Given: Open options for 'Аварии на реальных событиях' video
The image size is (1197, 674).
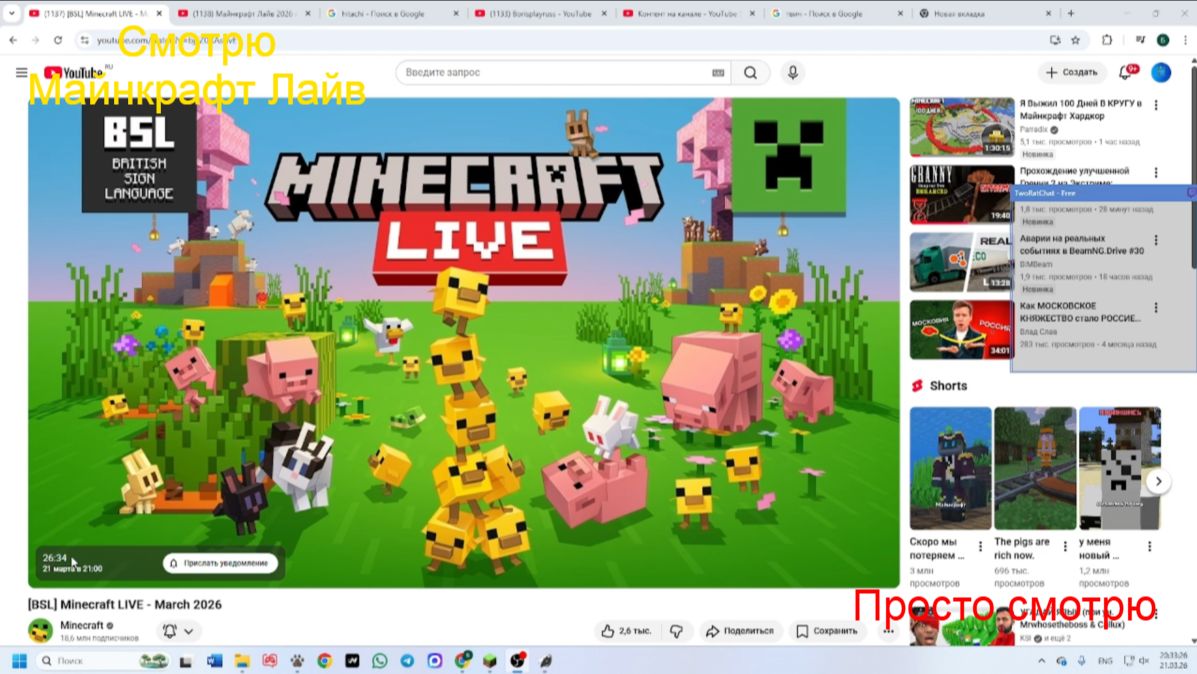Looking at the screenshot, I should point(1156,240).
